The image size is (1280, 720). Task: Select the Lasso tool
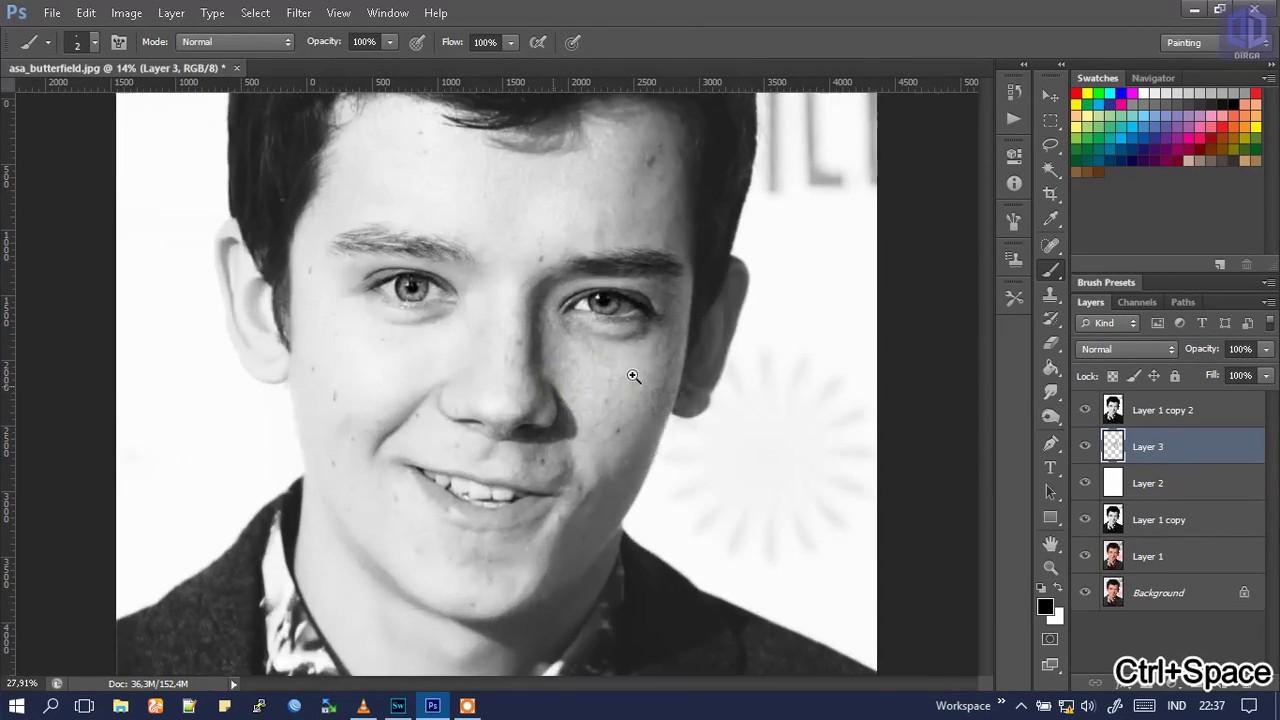[x=1050, y=146]
